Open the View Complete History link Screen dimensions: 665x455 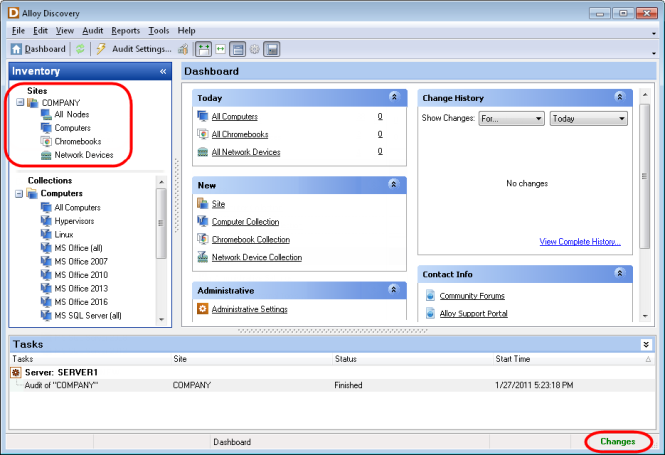(579, 242)
